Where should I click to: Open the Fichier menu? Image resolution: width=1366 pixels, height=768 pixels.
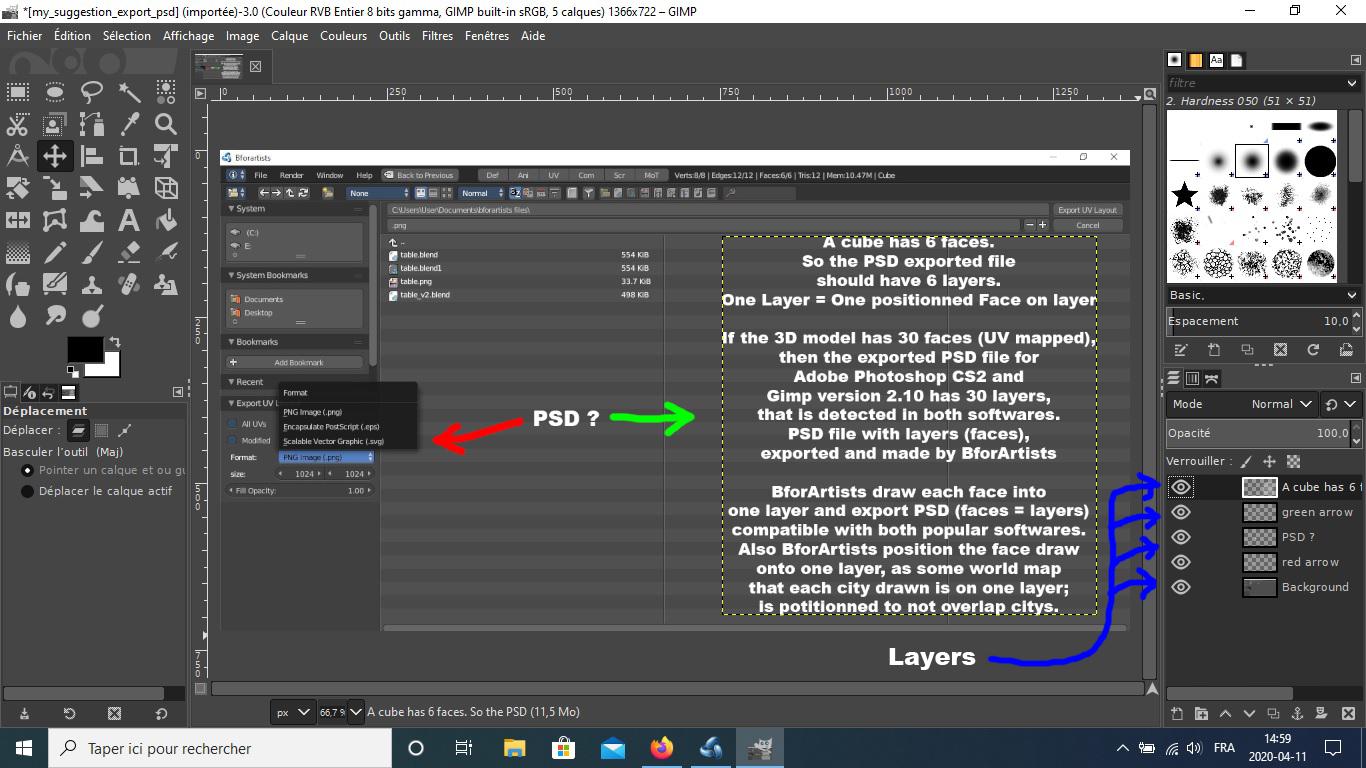pos(24,35)
